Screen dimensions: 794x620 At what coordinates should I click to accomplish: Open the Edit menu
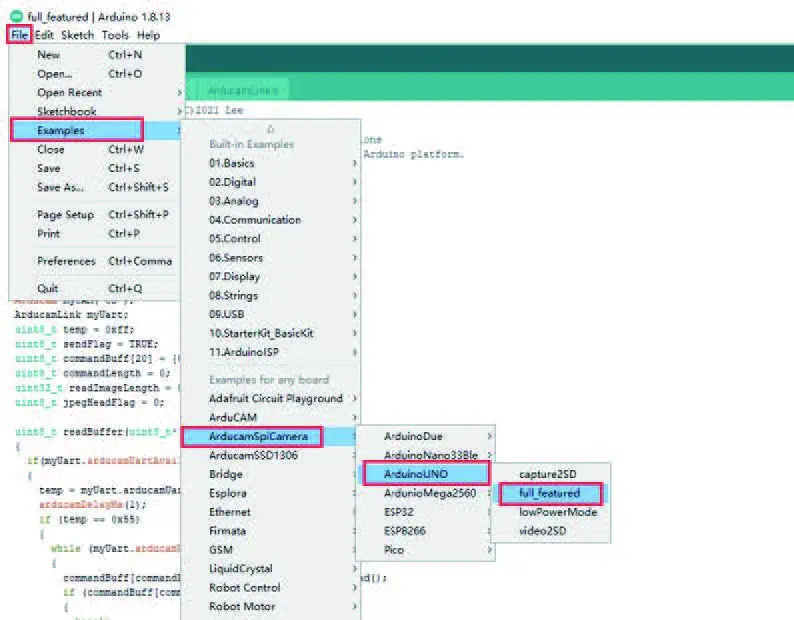click(44, 35)
